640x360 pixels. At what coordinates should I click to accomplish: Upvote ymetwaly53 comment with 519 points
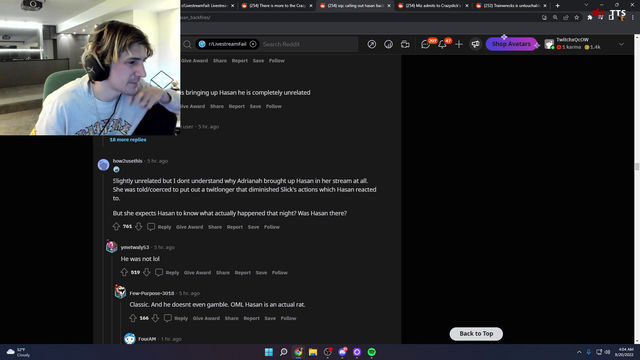(x=124, y=272)
